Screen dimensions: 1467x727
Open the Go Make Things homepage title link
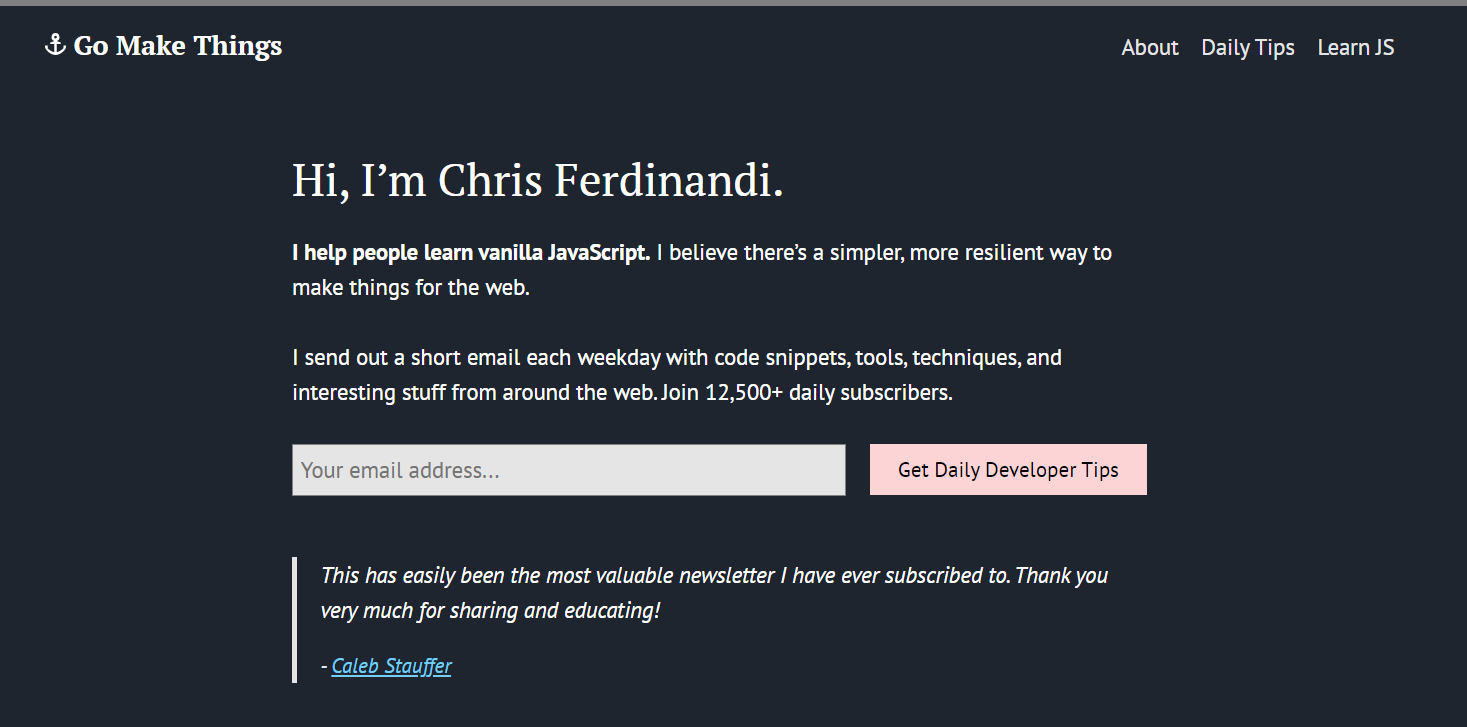click(x=164, y=46)
